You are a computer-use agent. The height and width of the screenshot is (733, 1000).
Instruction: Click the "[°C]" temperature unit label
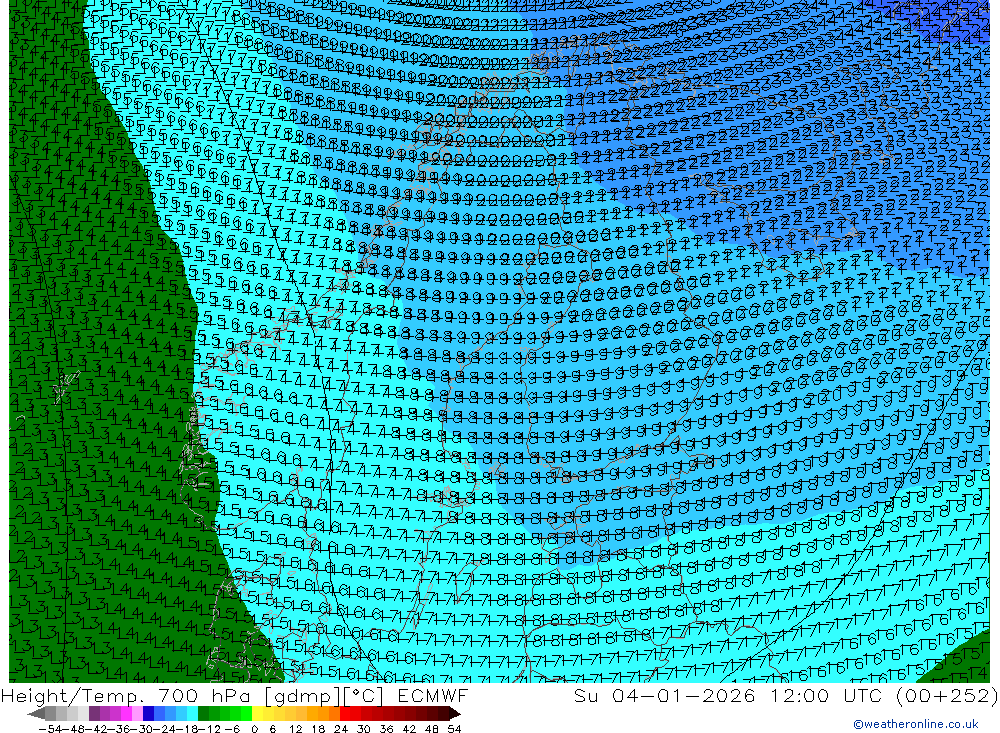pyautogui.click(x=363, y=696)
